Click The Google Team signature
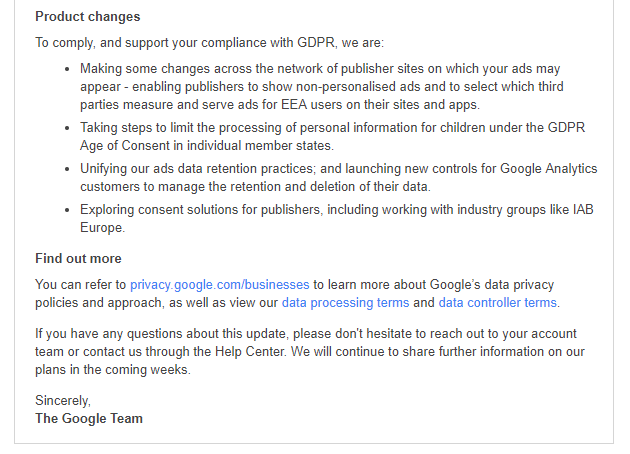 pos(89,418)
